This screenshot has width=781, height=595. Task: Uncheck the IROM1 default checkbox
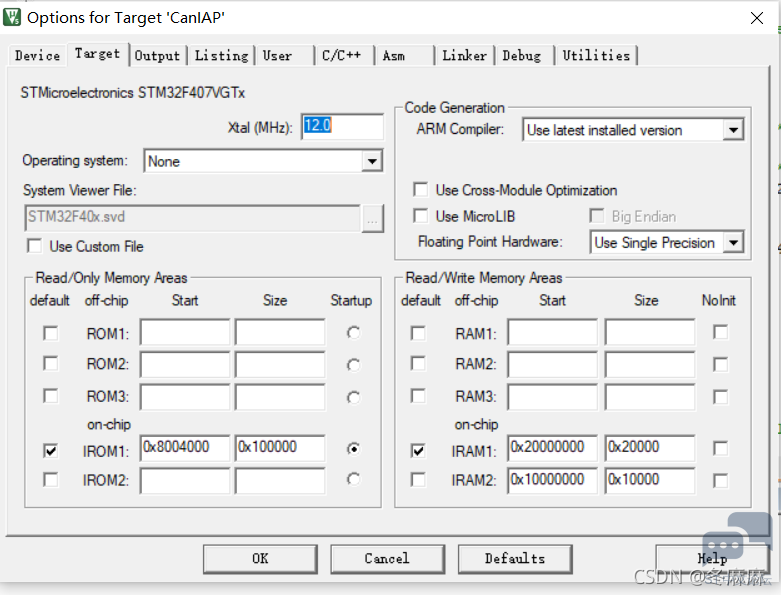click(x=50, y=450)
